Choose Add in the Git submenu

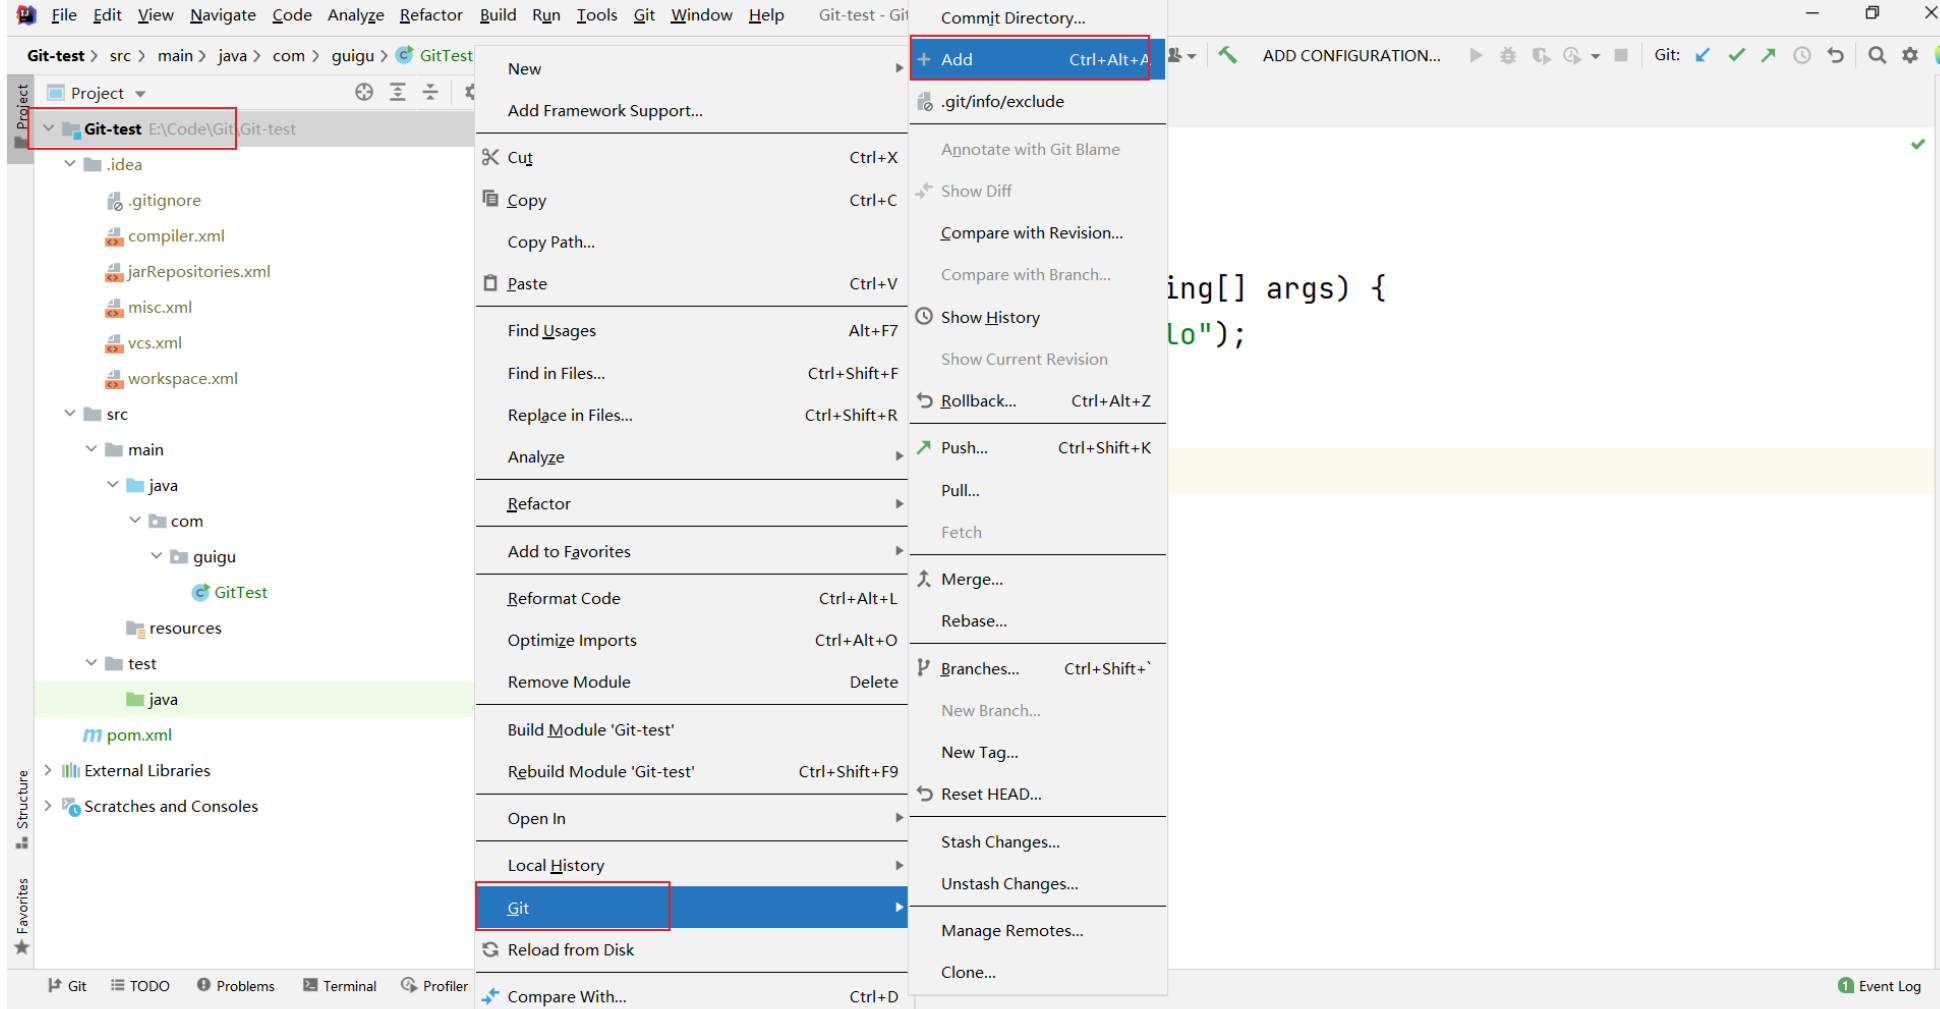point(1038,59)
